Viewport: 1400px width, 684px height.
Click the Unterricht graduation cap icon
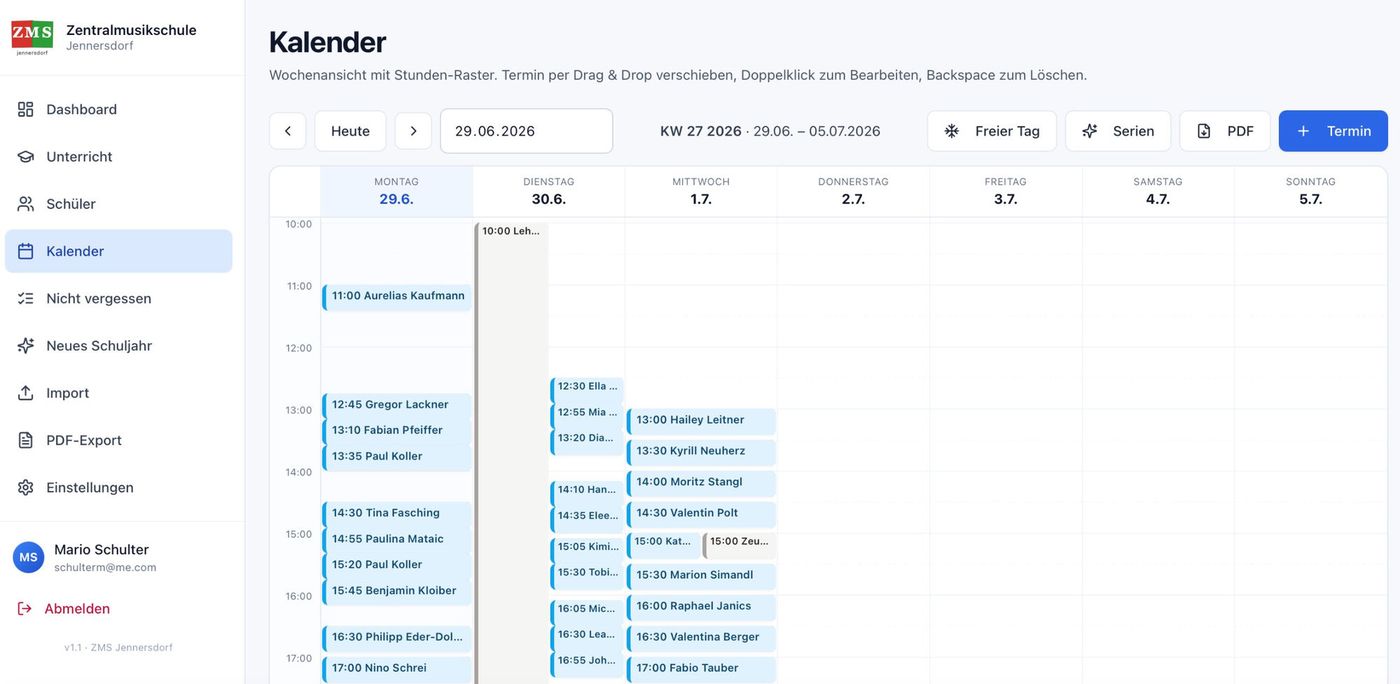click(26, 156)
